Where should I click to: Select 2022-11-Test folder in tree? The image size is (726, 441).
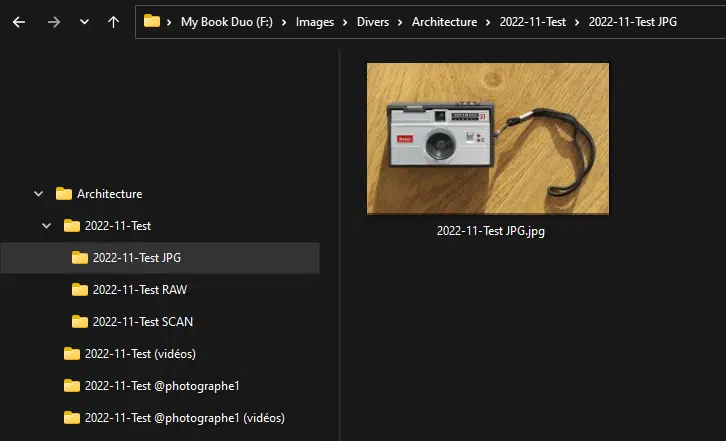coord(118,226)
